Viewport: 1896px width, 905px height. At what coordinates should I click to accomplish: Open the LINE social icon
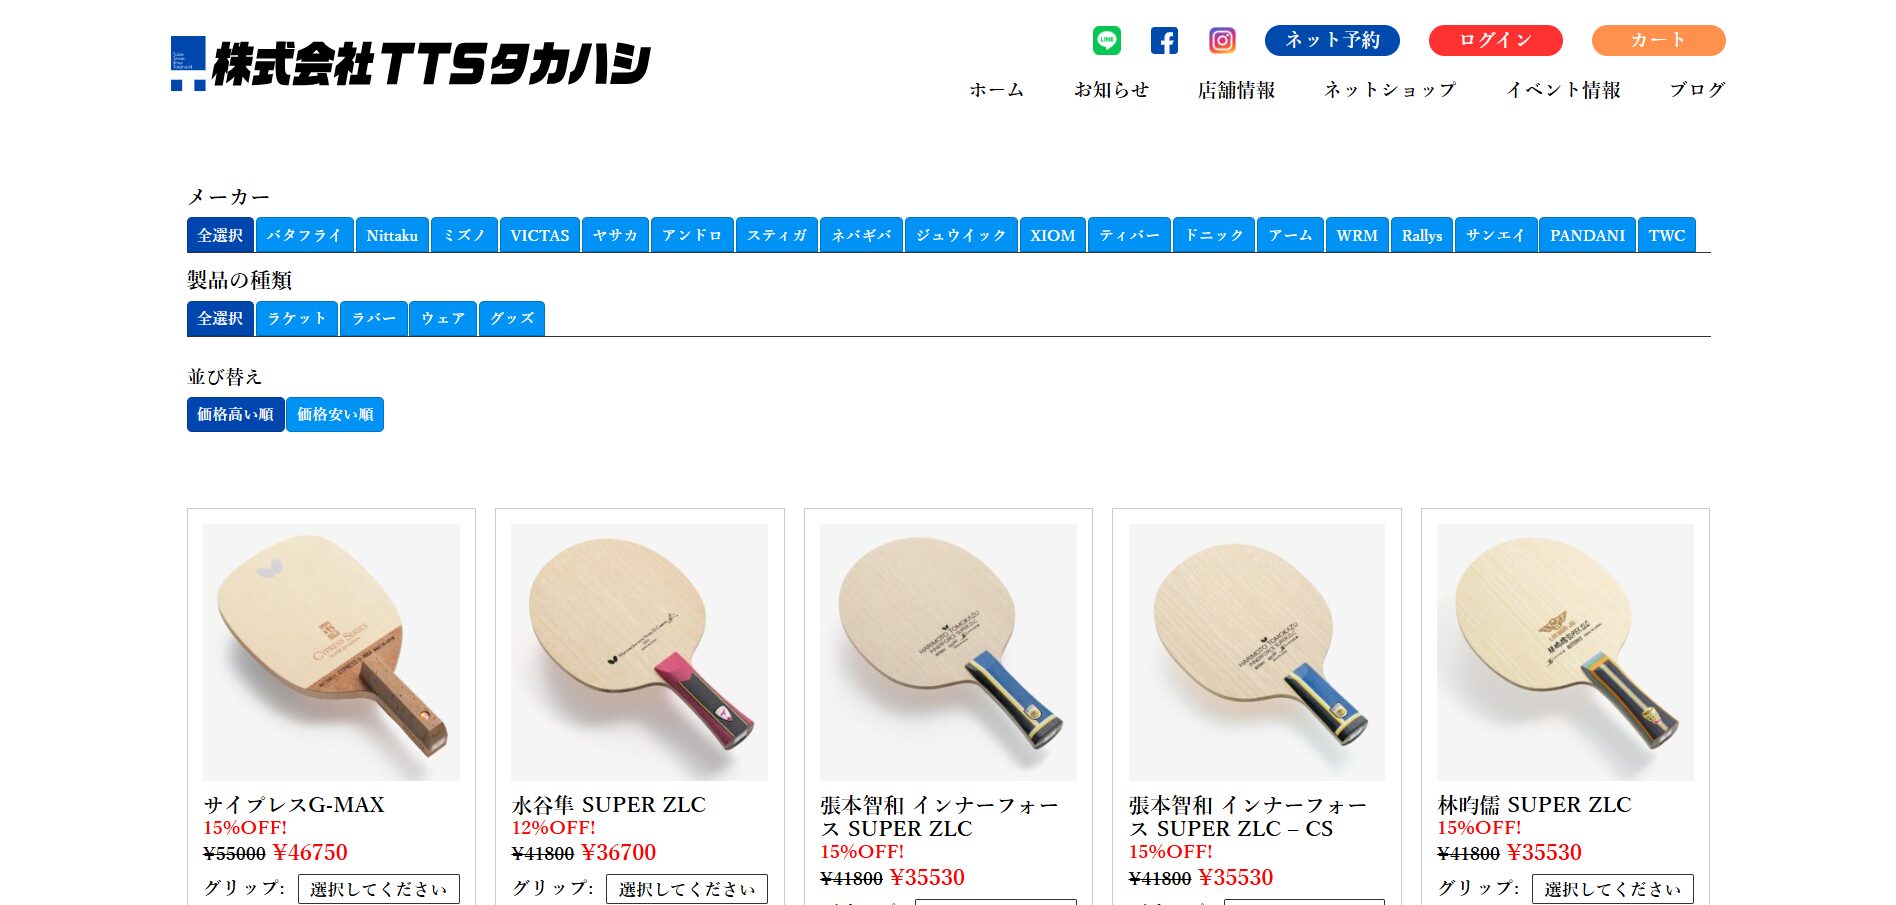[x=1106, y=40]
